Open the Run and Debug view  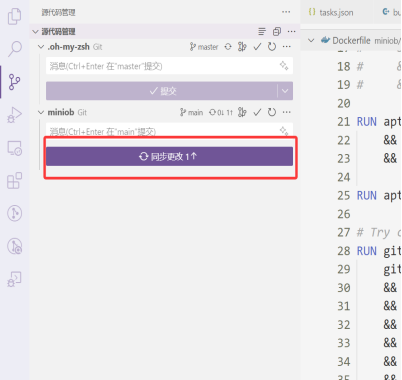click(14, 115)
